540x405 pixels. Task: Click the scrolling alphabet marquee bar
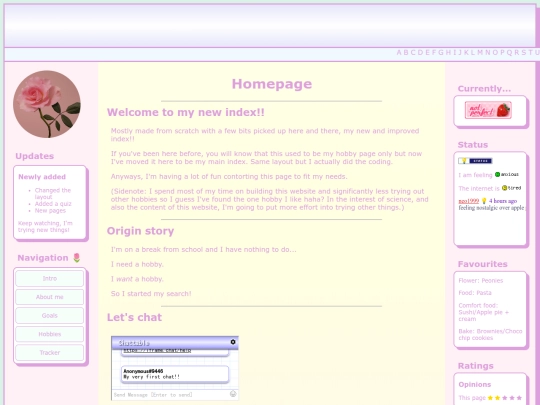click(x=270, y=53)
